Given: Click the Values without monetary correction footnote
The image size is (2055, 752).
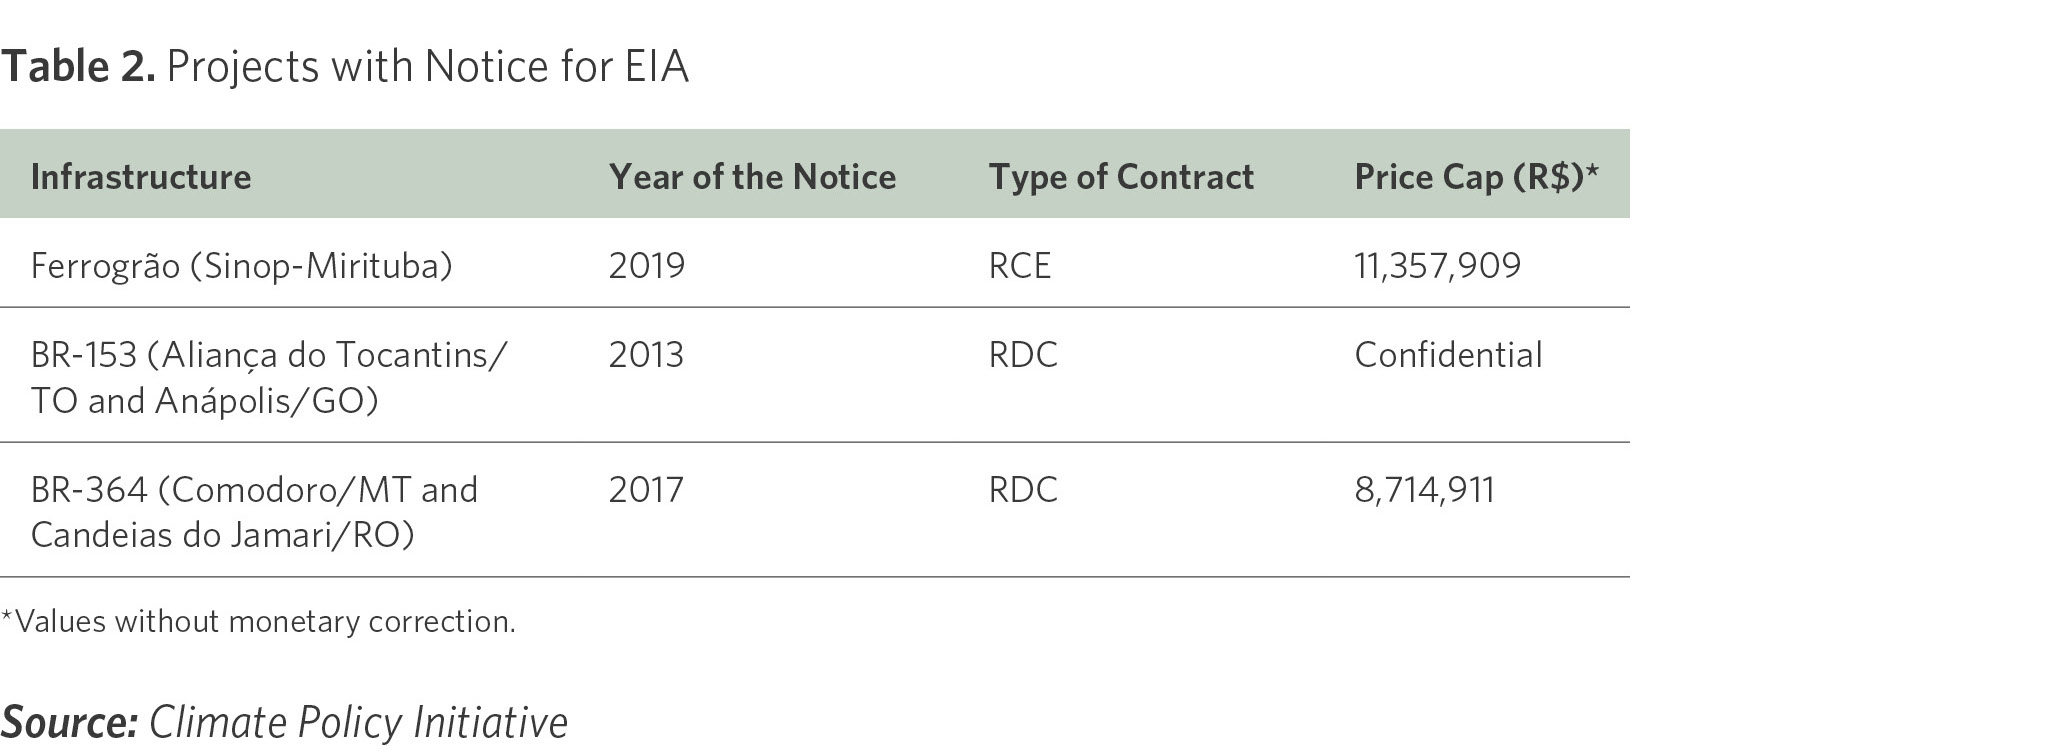Looking at the screenshot, I should click(258, 622).
